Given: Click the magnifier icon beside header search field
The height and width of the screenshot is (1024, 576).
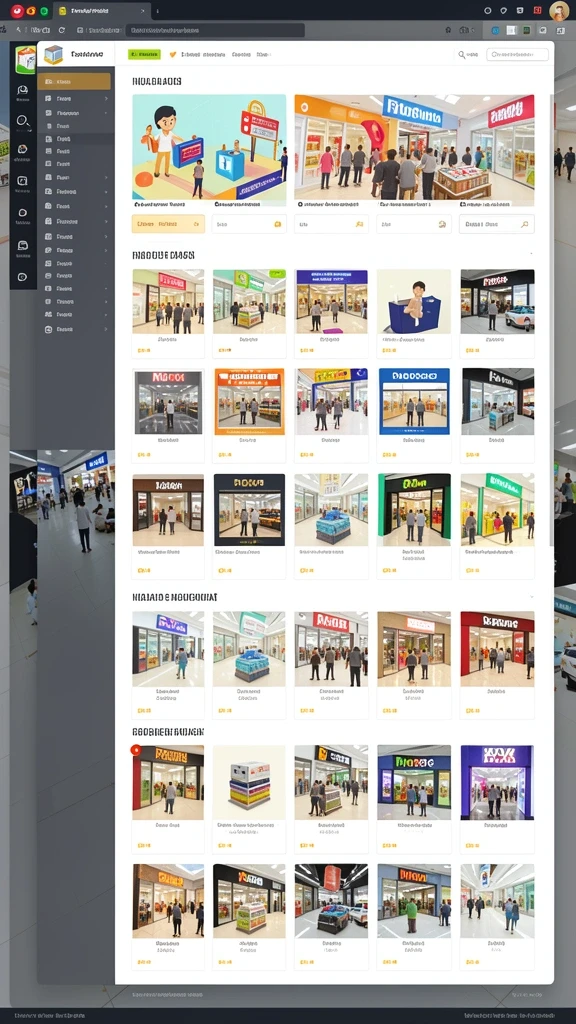Looking at the screenshot, I should pyautogui.click(x=462, y=55).
